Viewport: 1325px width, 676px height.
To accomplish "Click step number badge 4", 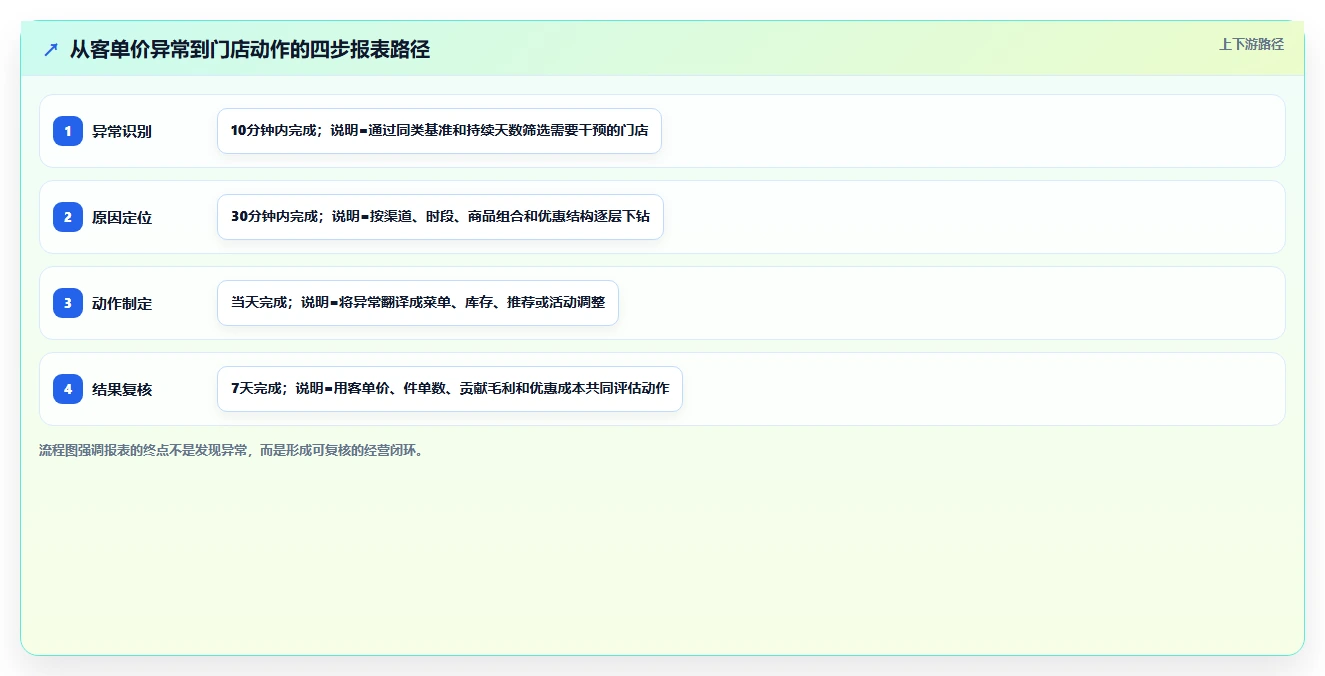I will pos(68,389).
